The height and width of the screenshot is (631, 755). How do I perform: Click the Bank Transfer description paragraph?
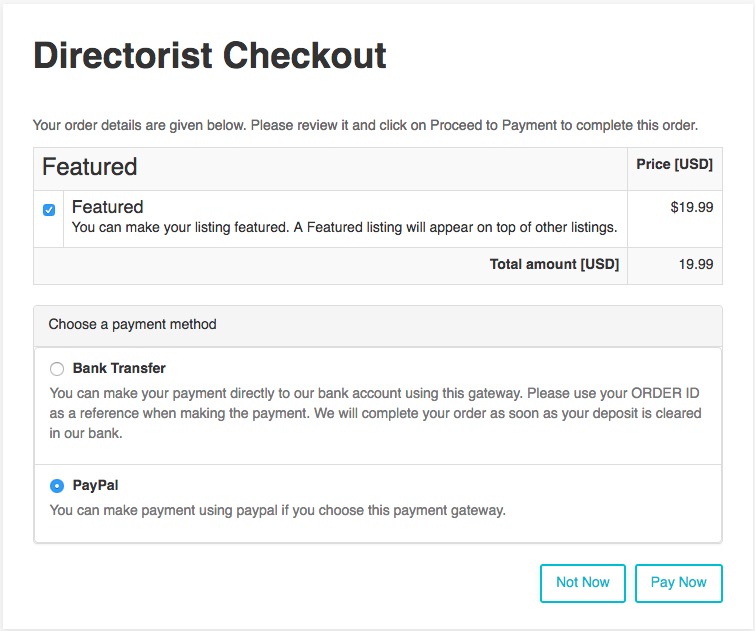point(375,413)
